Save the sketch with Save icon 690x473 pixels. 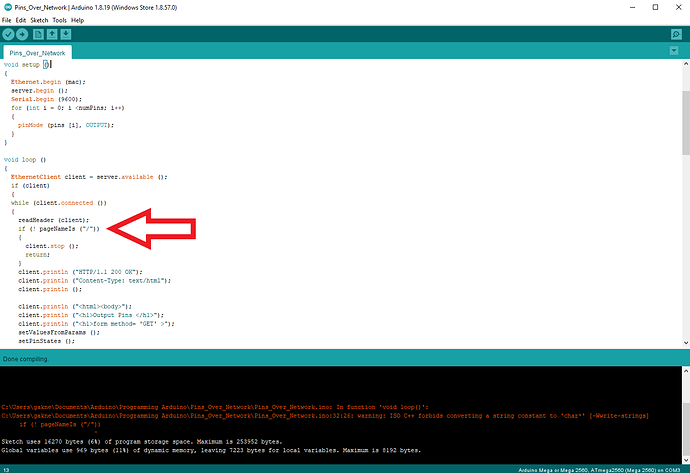(66, 34)
